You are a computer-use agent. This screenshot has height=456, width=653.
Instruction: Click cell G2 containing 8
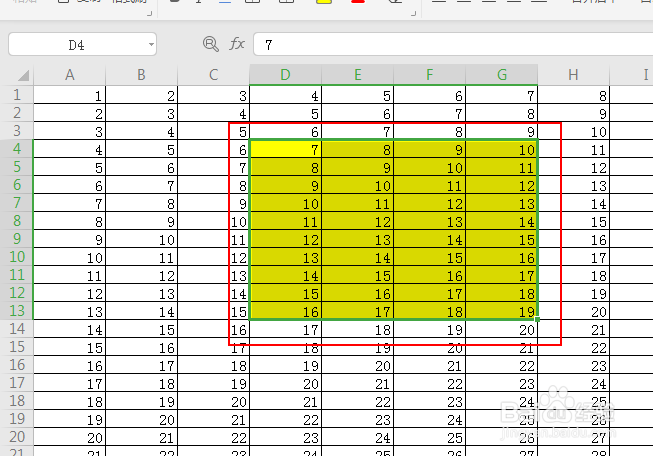502,113
